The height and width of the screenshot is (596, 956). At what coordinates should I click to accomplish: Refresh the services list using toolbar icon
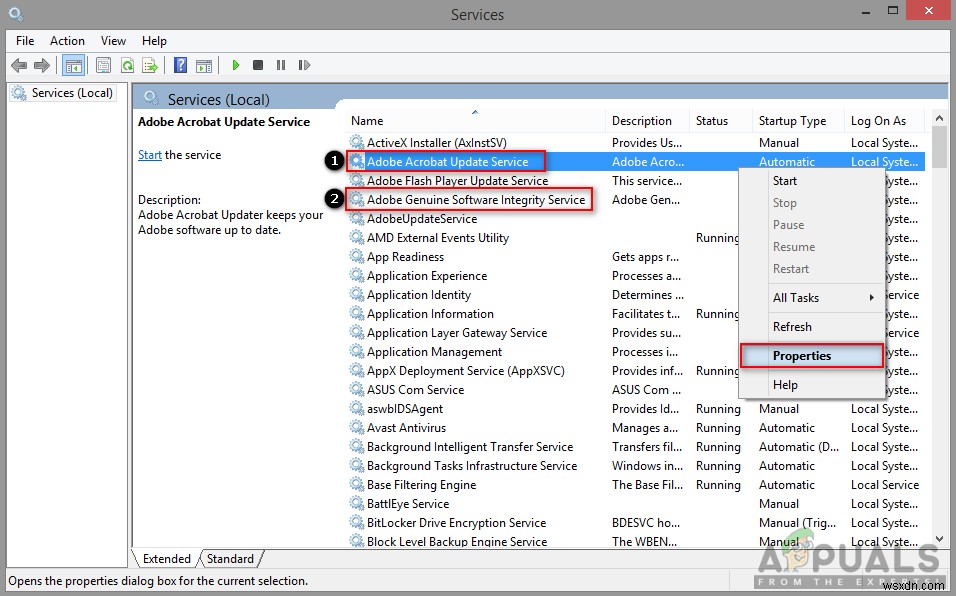point(127,65)
